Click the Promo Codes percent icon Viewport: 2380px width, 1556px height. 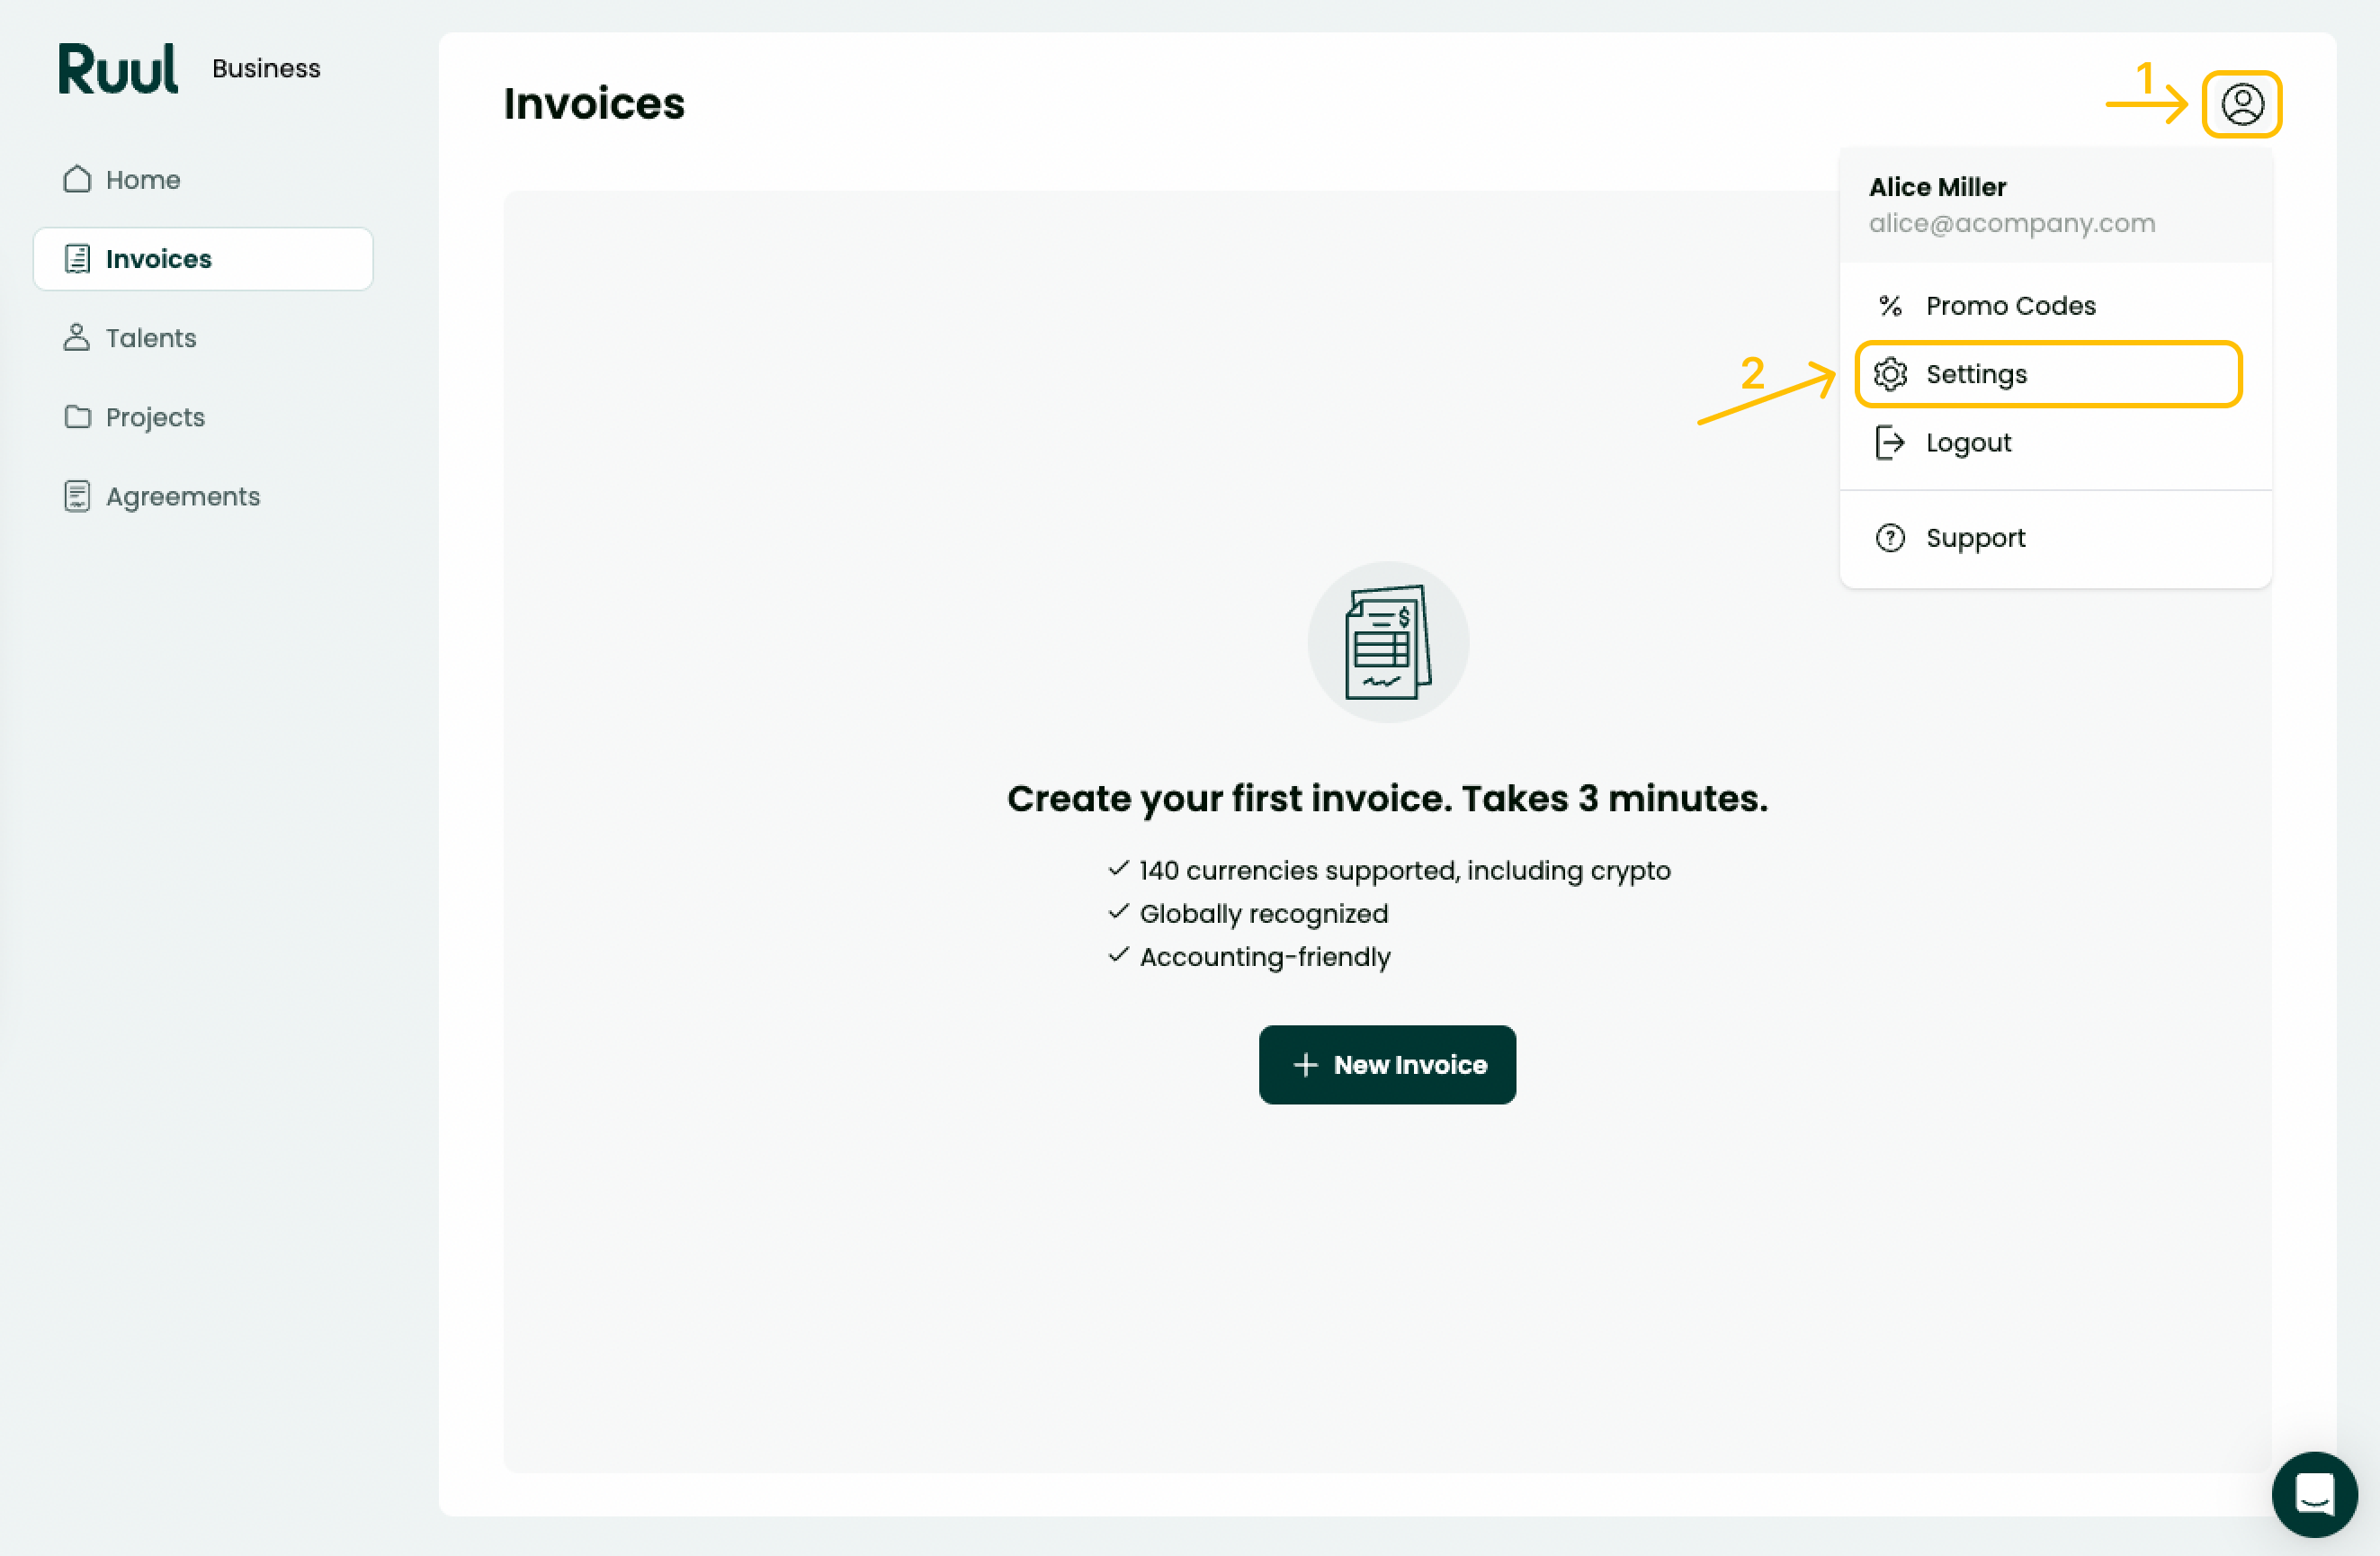point(1890,306)
